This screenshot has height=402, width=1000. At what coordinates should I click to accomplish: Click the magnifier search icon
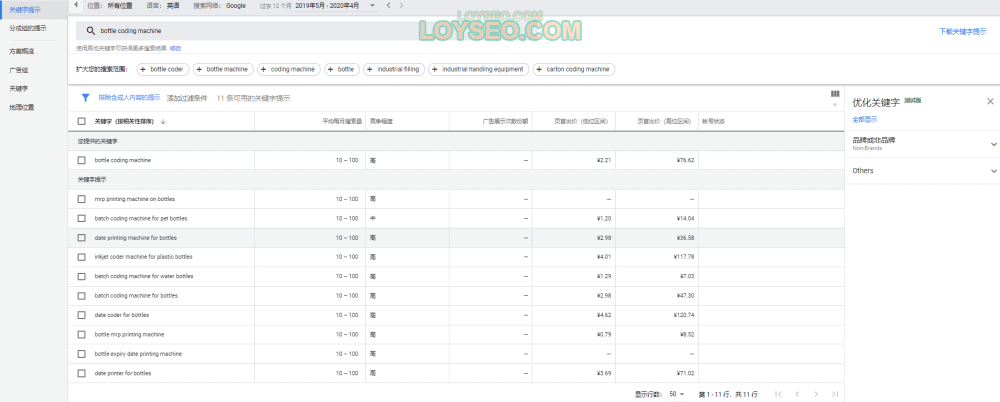pyautogui.click(x=91, y=31)
